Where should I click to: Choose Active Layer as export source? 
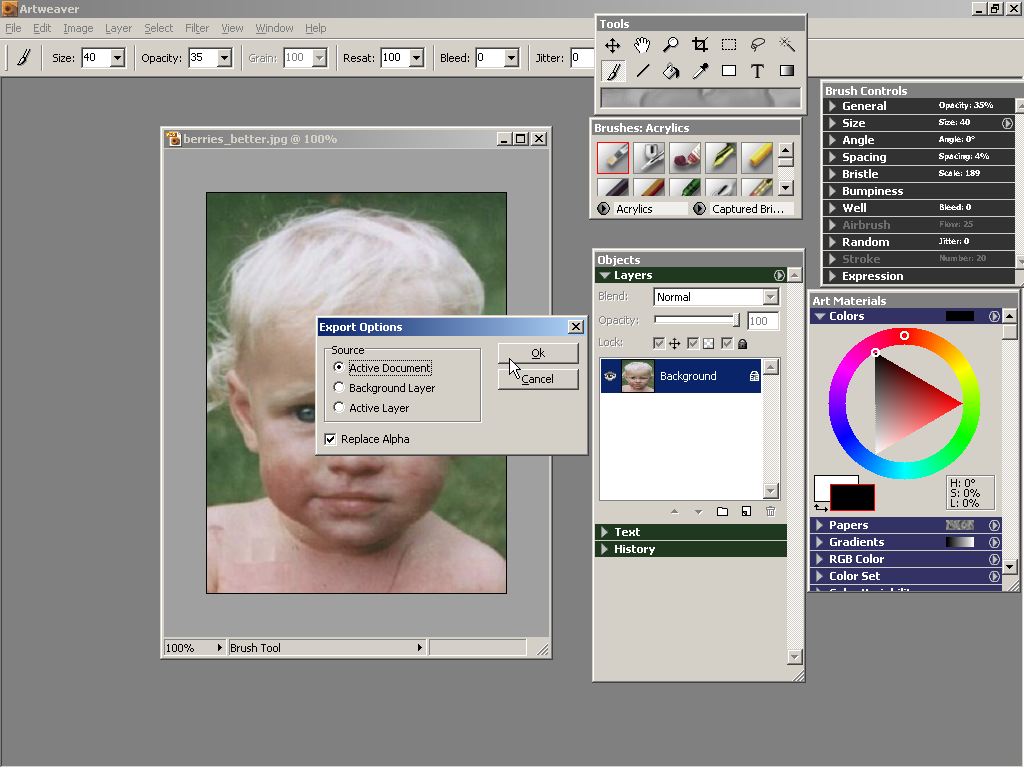click(340, 408)
